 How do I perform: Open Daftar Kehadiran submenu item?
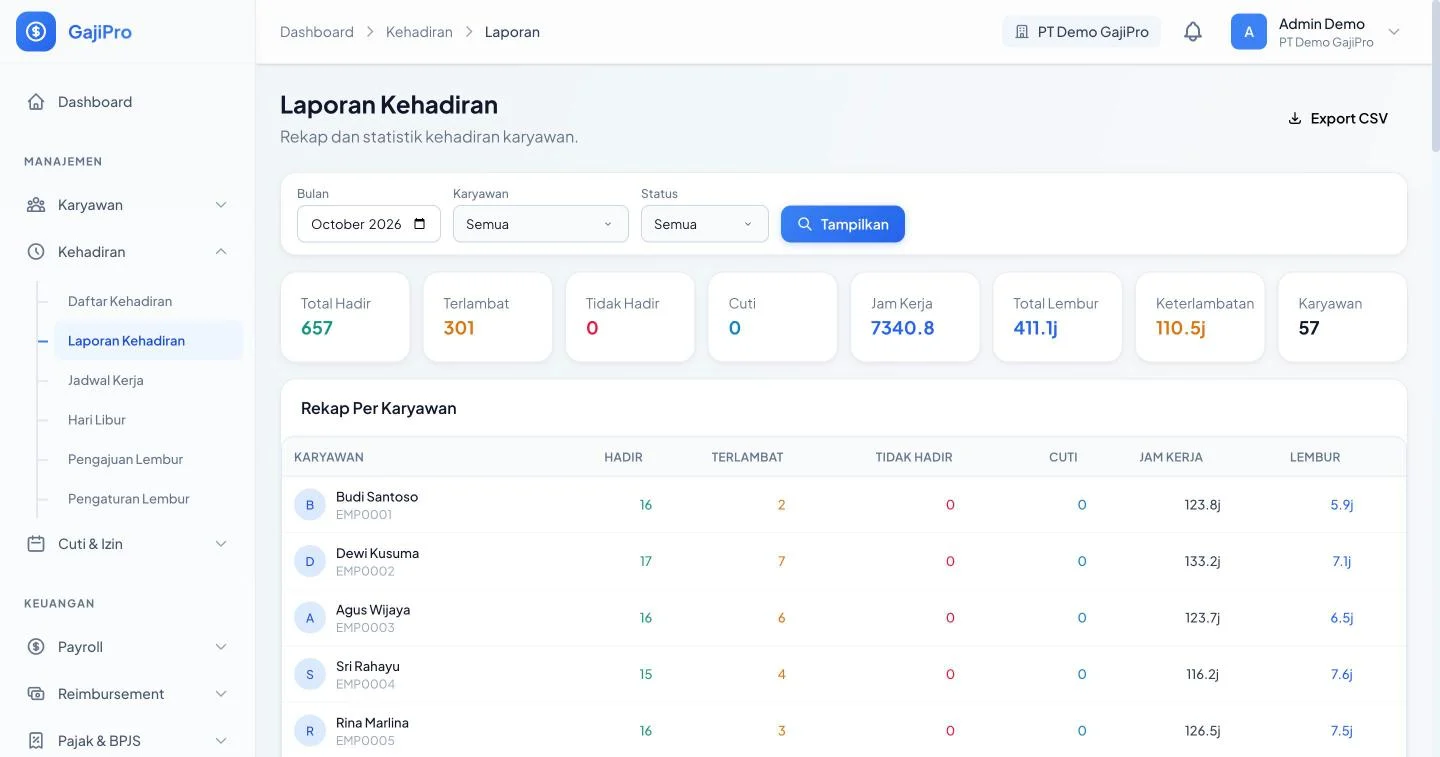[148, 301]
